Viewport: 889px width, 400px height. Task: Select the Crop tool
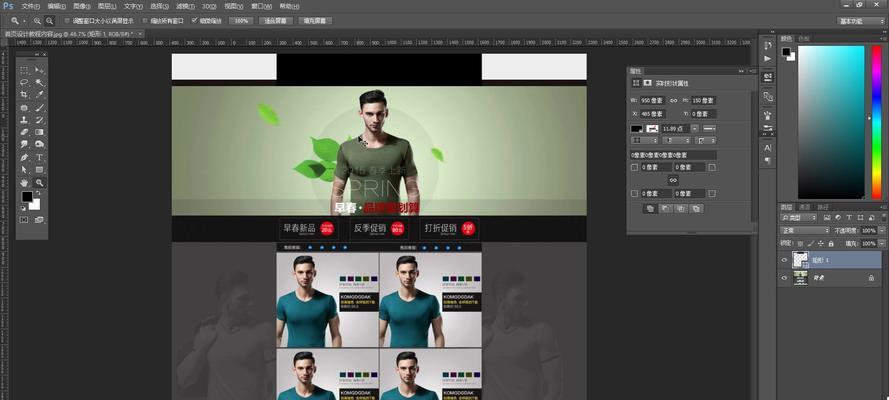pos(24,95)
